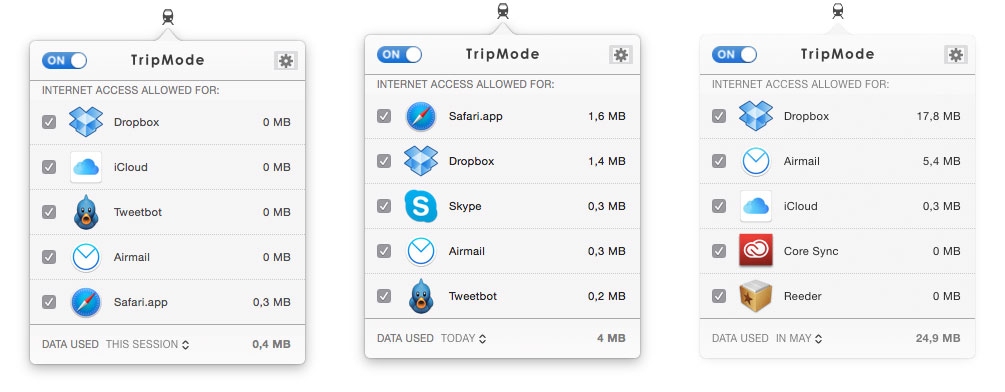This screenshot has width=1005, height=392.
Task: Turn off the ON switch in the This Session panel
Action: pos(64,60)
